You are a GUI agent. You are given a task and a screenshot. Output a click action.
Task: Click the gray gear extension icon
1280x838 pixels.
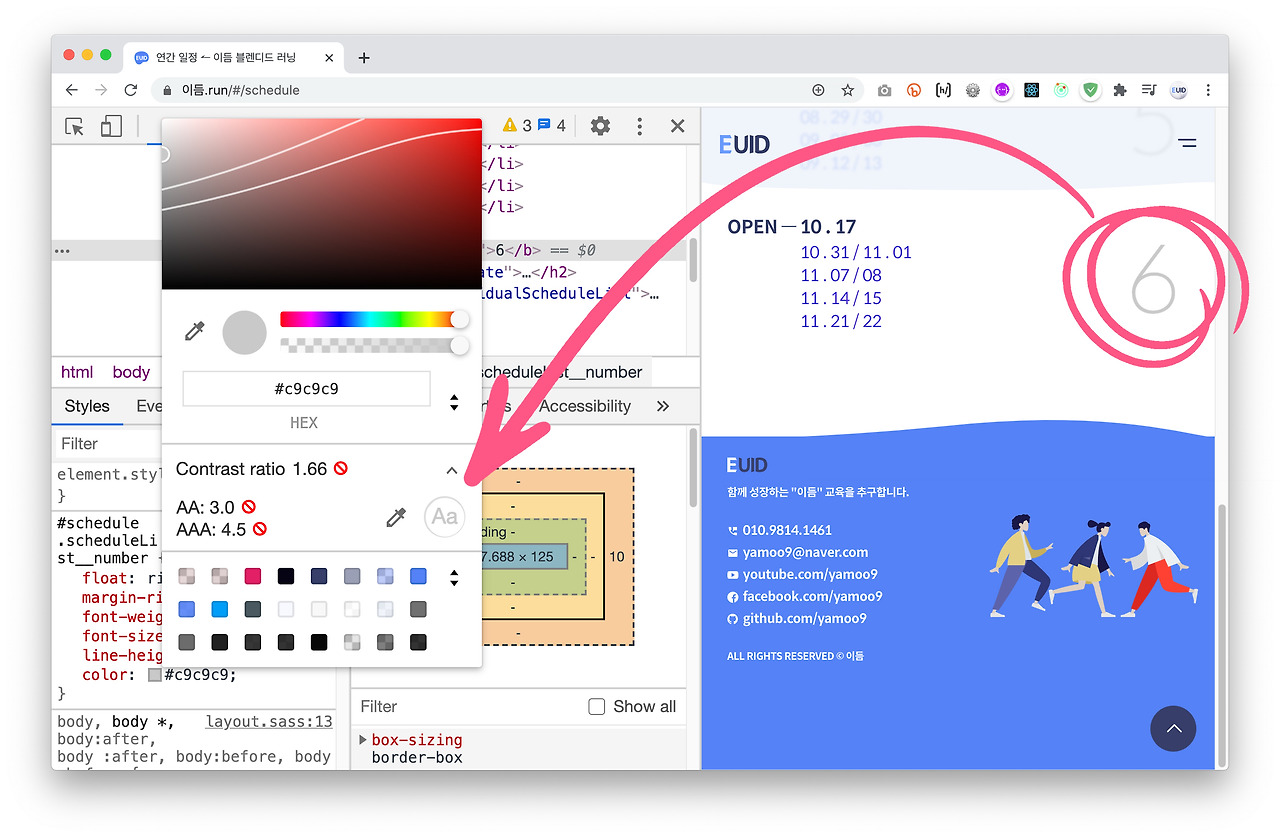pos(972,90)
